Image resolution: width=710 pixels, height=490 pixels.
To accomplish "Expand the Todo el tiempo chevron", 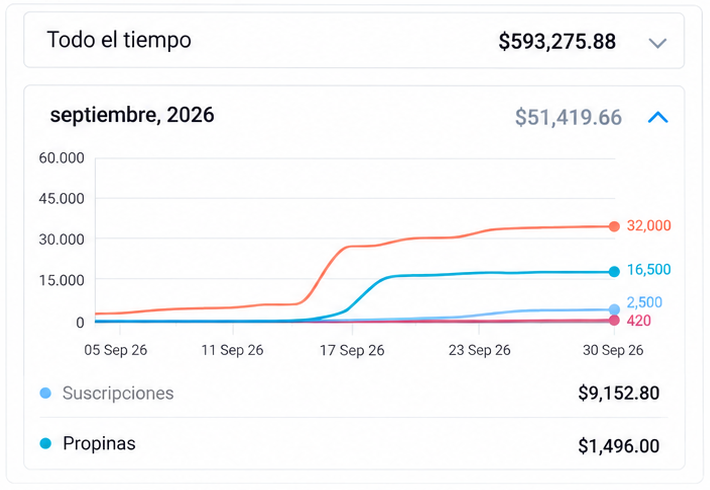I will (657, 43).
